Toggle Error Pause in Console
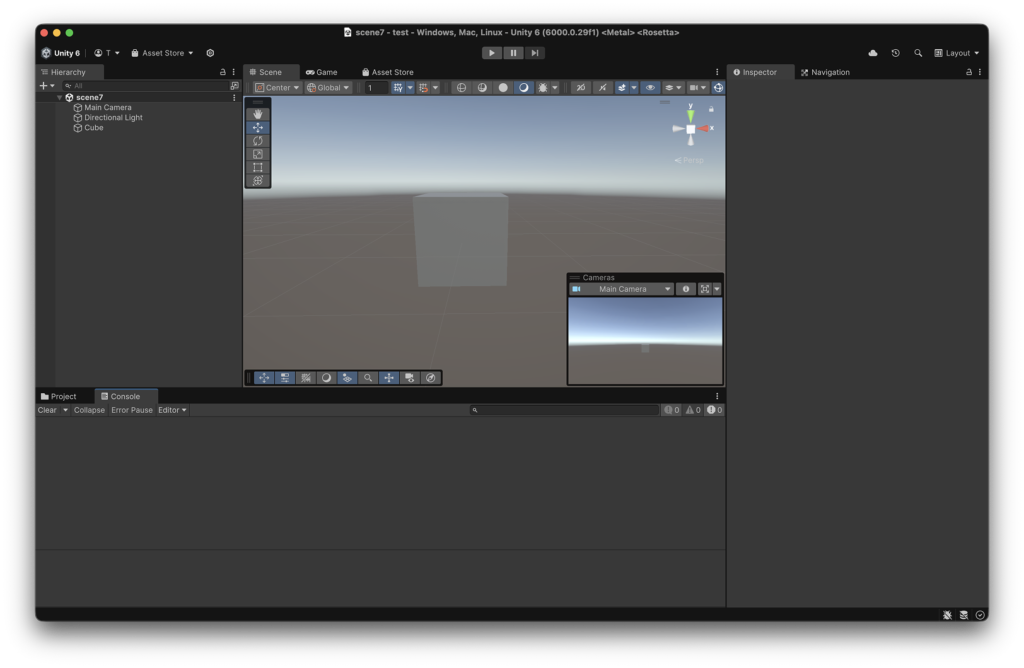The image size is (1024, 668). pos(132,410)
